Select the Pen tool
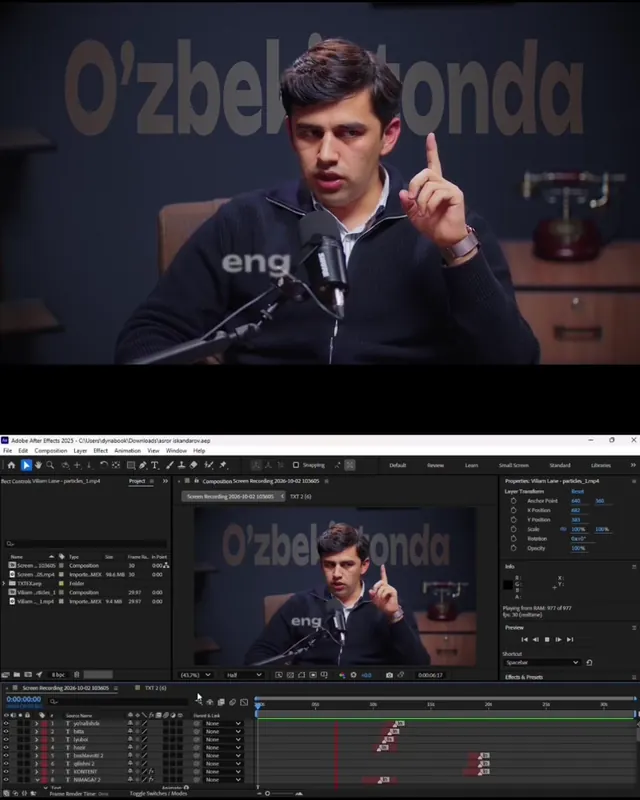 142,465
